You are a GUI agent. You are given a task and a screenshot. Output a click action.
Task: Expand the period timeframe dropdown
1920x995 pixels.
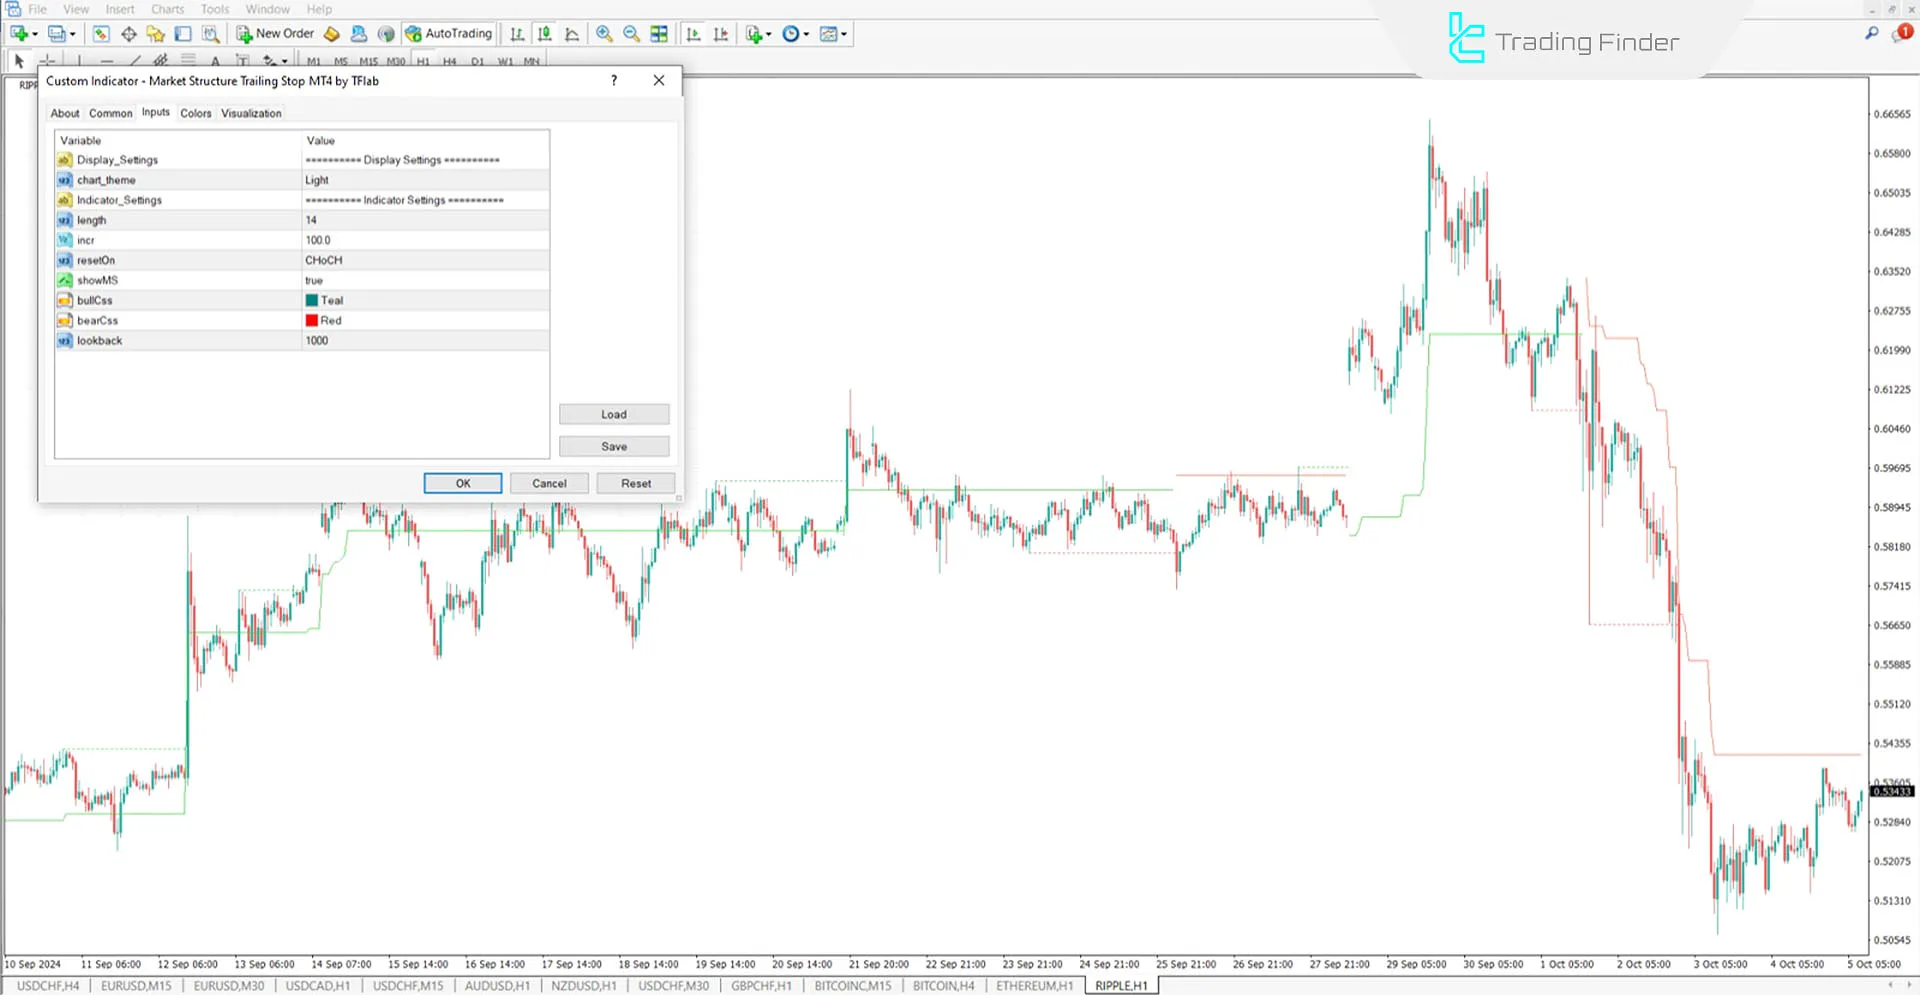click(x=806, y=33)
